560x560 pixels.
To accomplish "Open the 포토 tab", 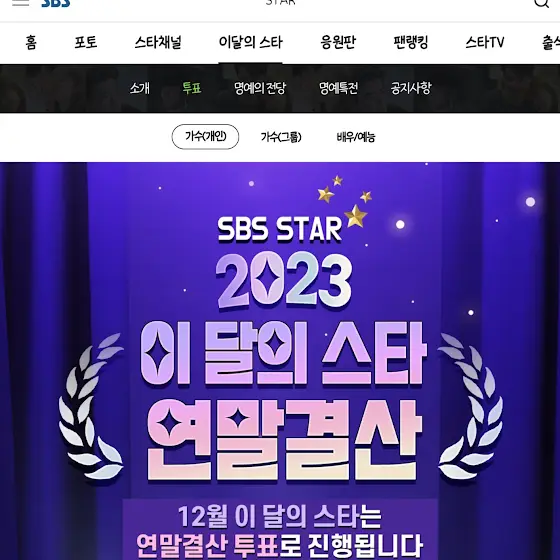I will click(x=86, y=42).
